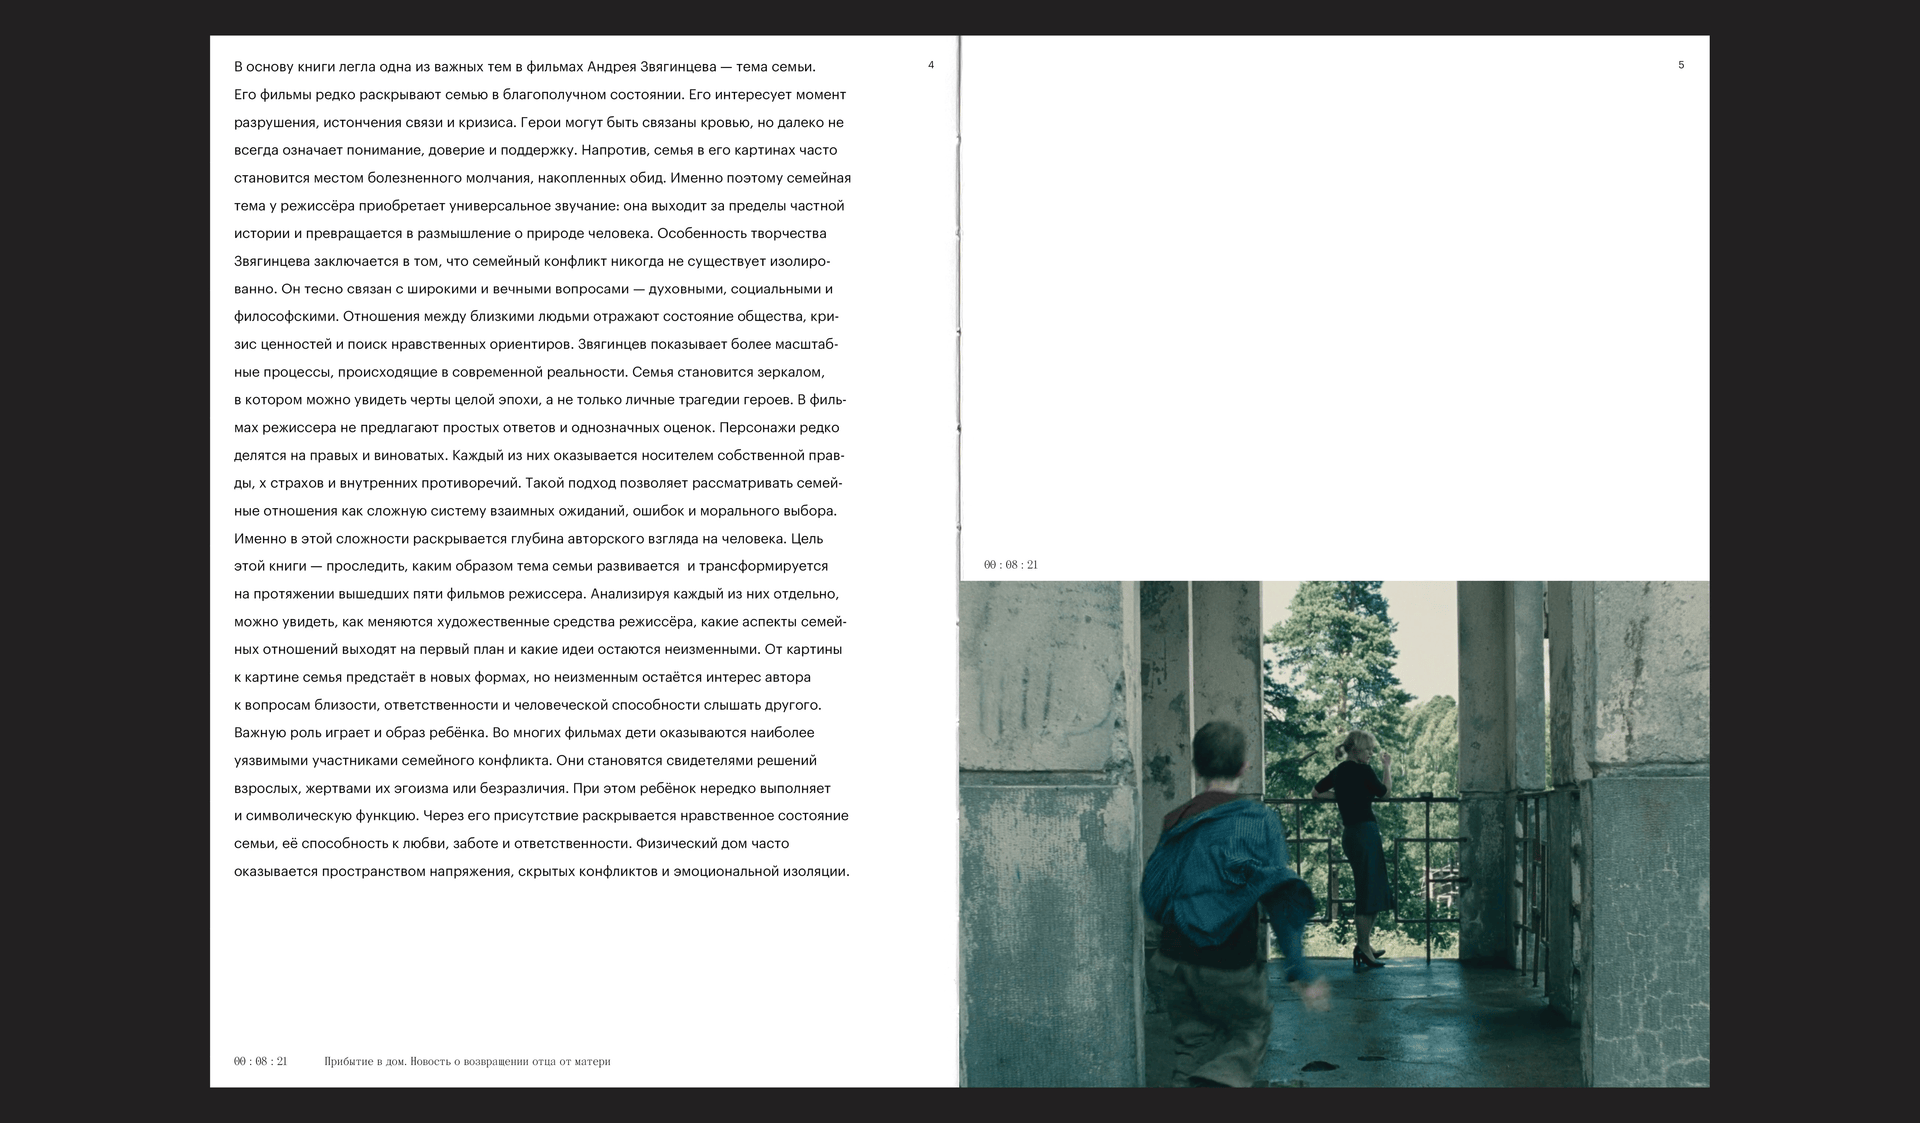Click the line starting 'Звягинцева заключается в том'
This screenshot has height=1123, width=1920.
coord(532,261)
